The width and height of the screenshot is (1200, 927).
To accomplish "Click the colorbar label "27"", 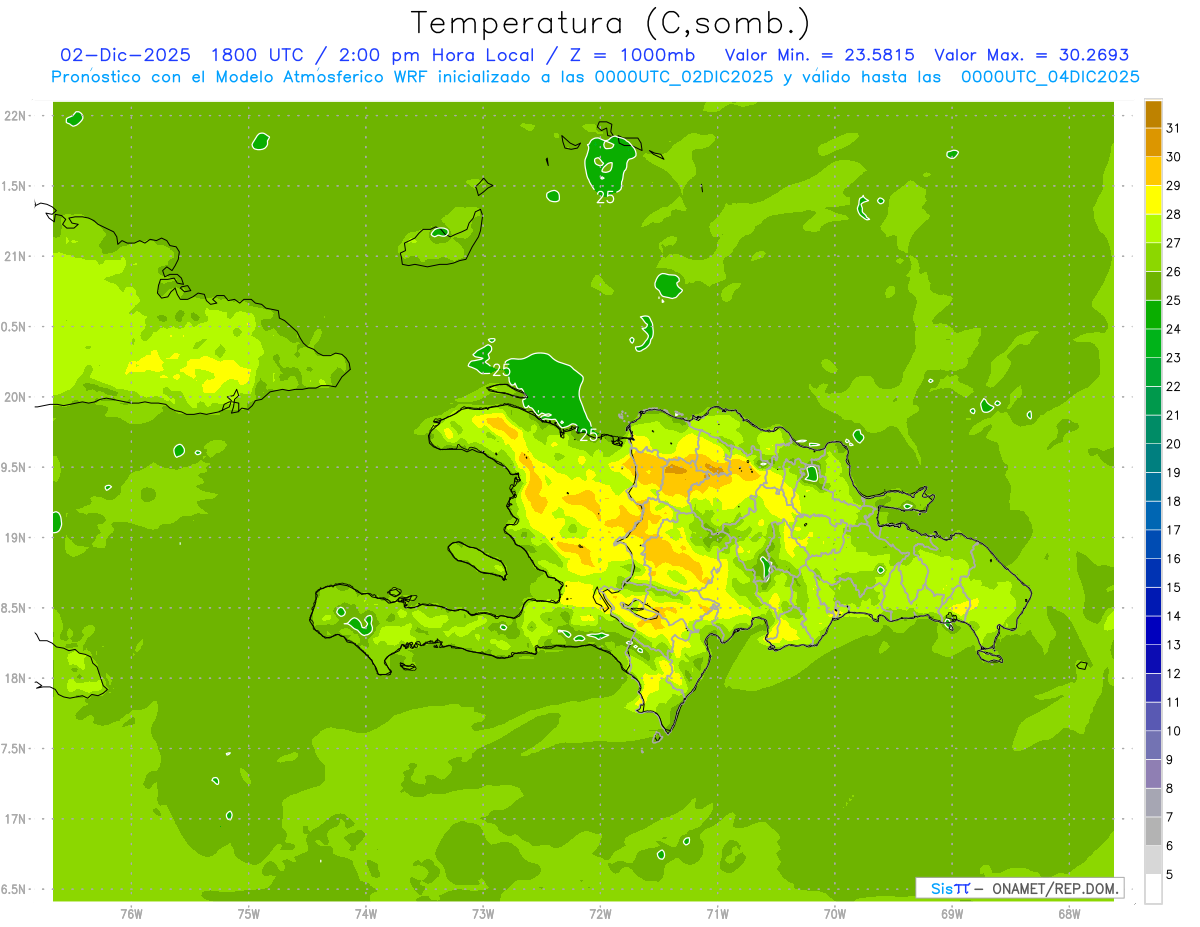I will coord(1174,243).
